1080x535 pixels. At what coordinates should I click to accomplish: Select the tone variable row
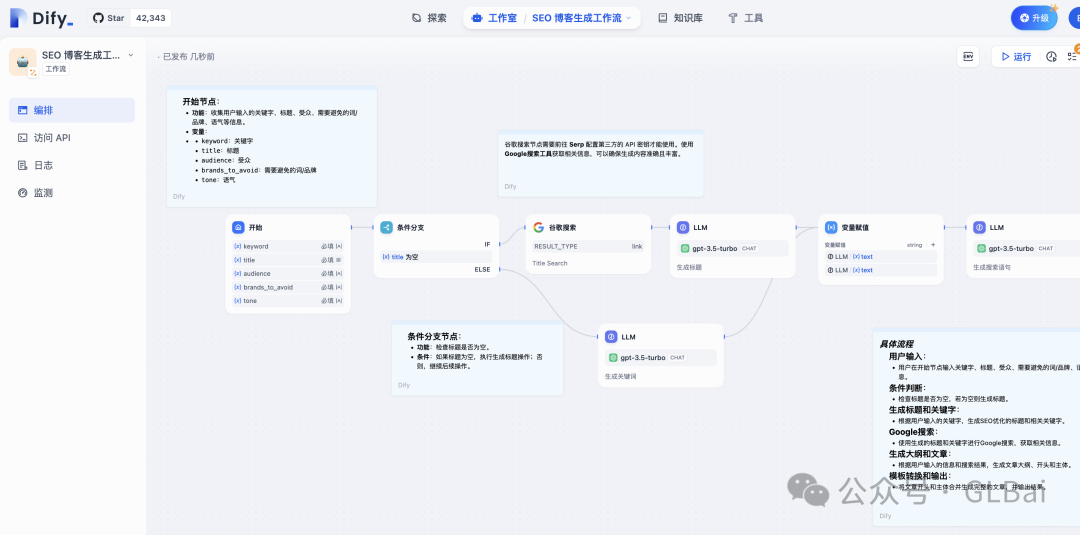coord(288,301)
